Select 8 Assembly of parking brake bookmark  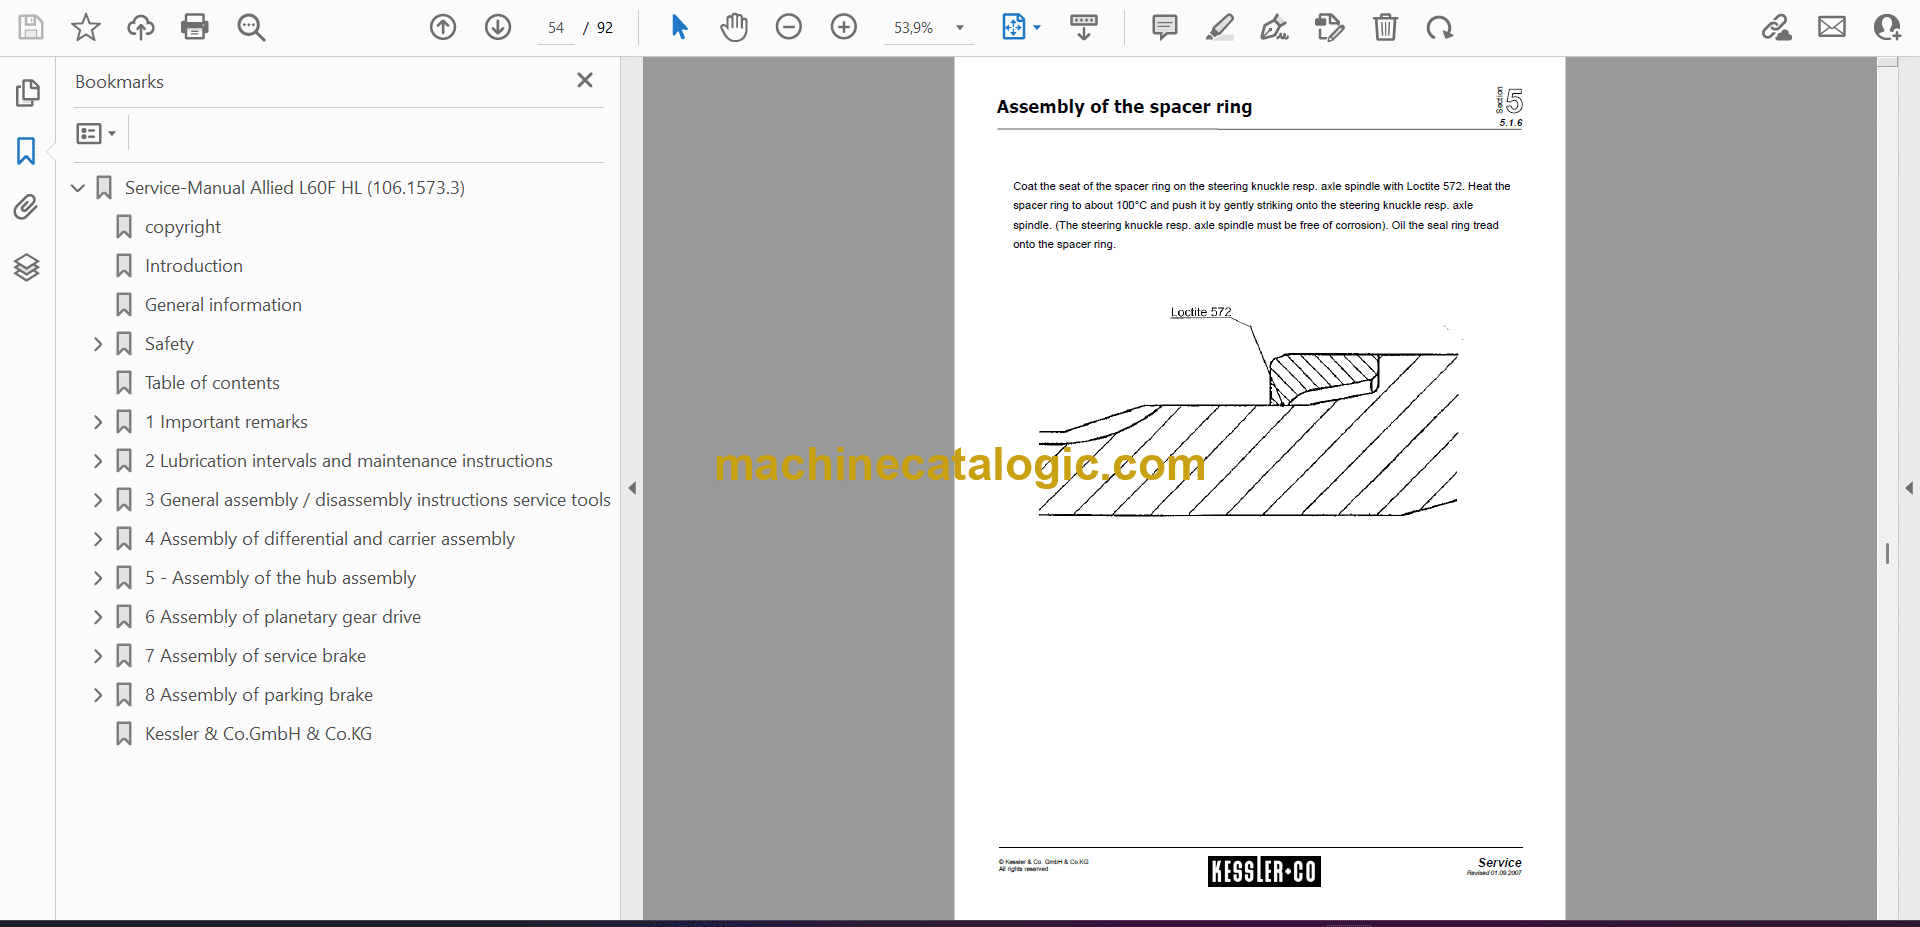click(x=259, y=695)
